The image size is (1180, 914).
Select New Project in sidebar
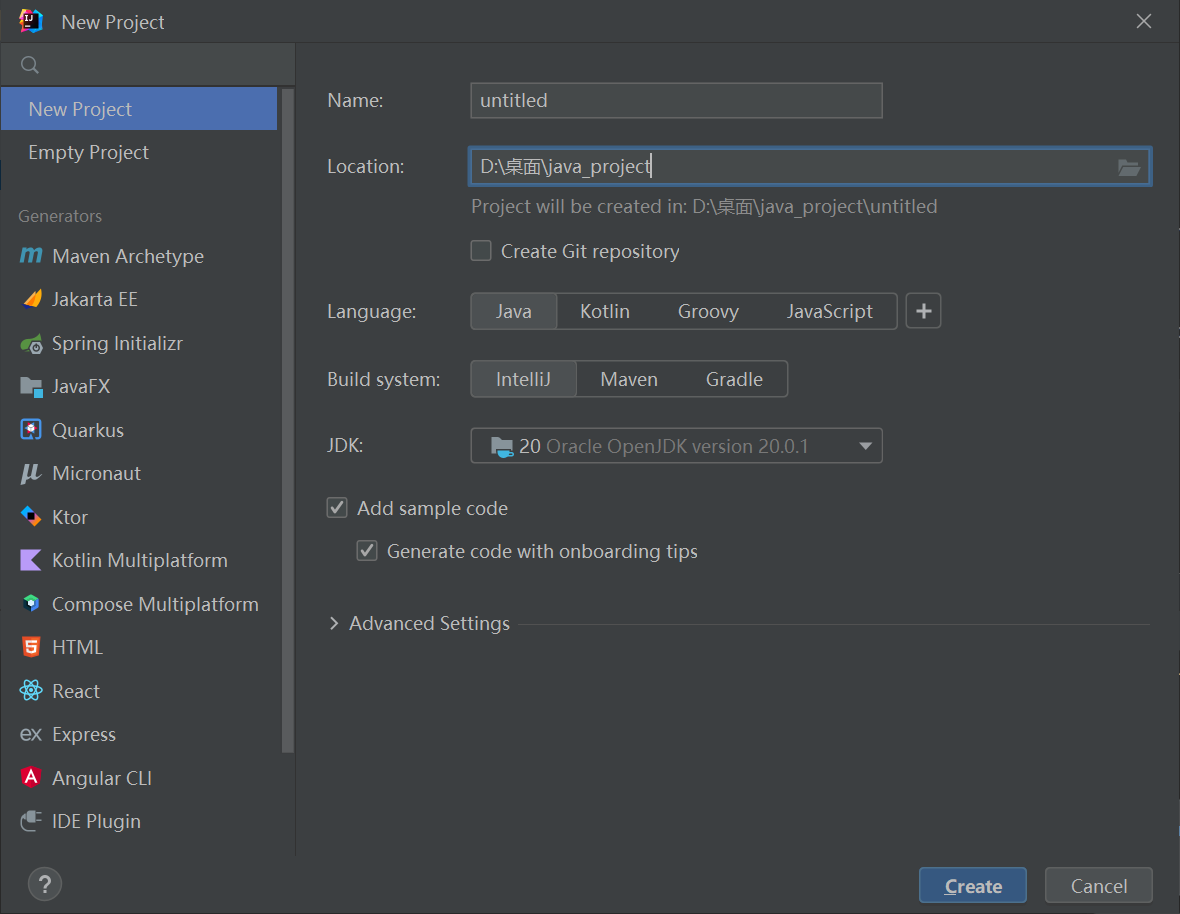139,109
